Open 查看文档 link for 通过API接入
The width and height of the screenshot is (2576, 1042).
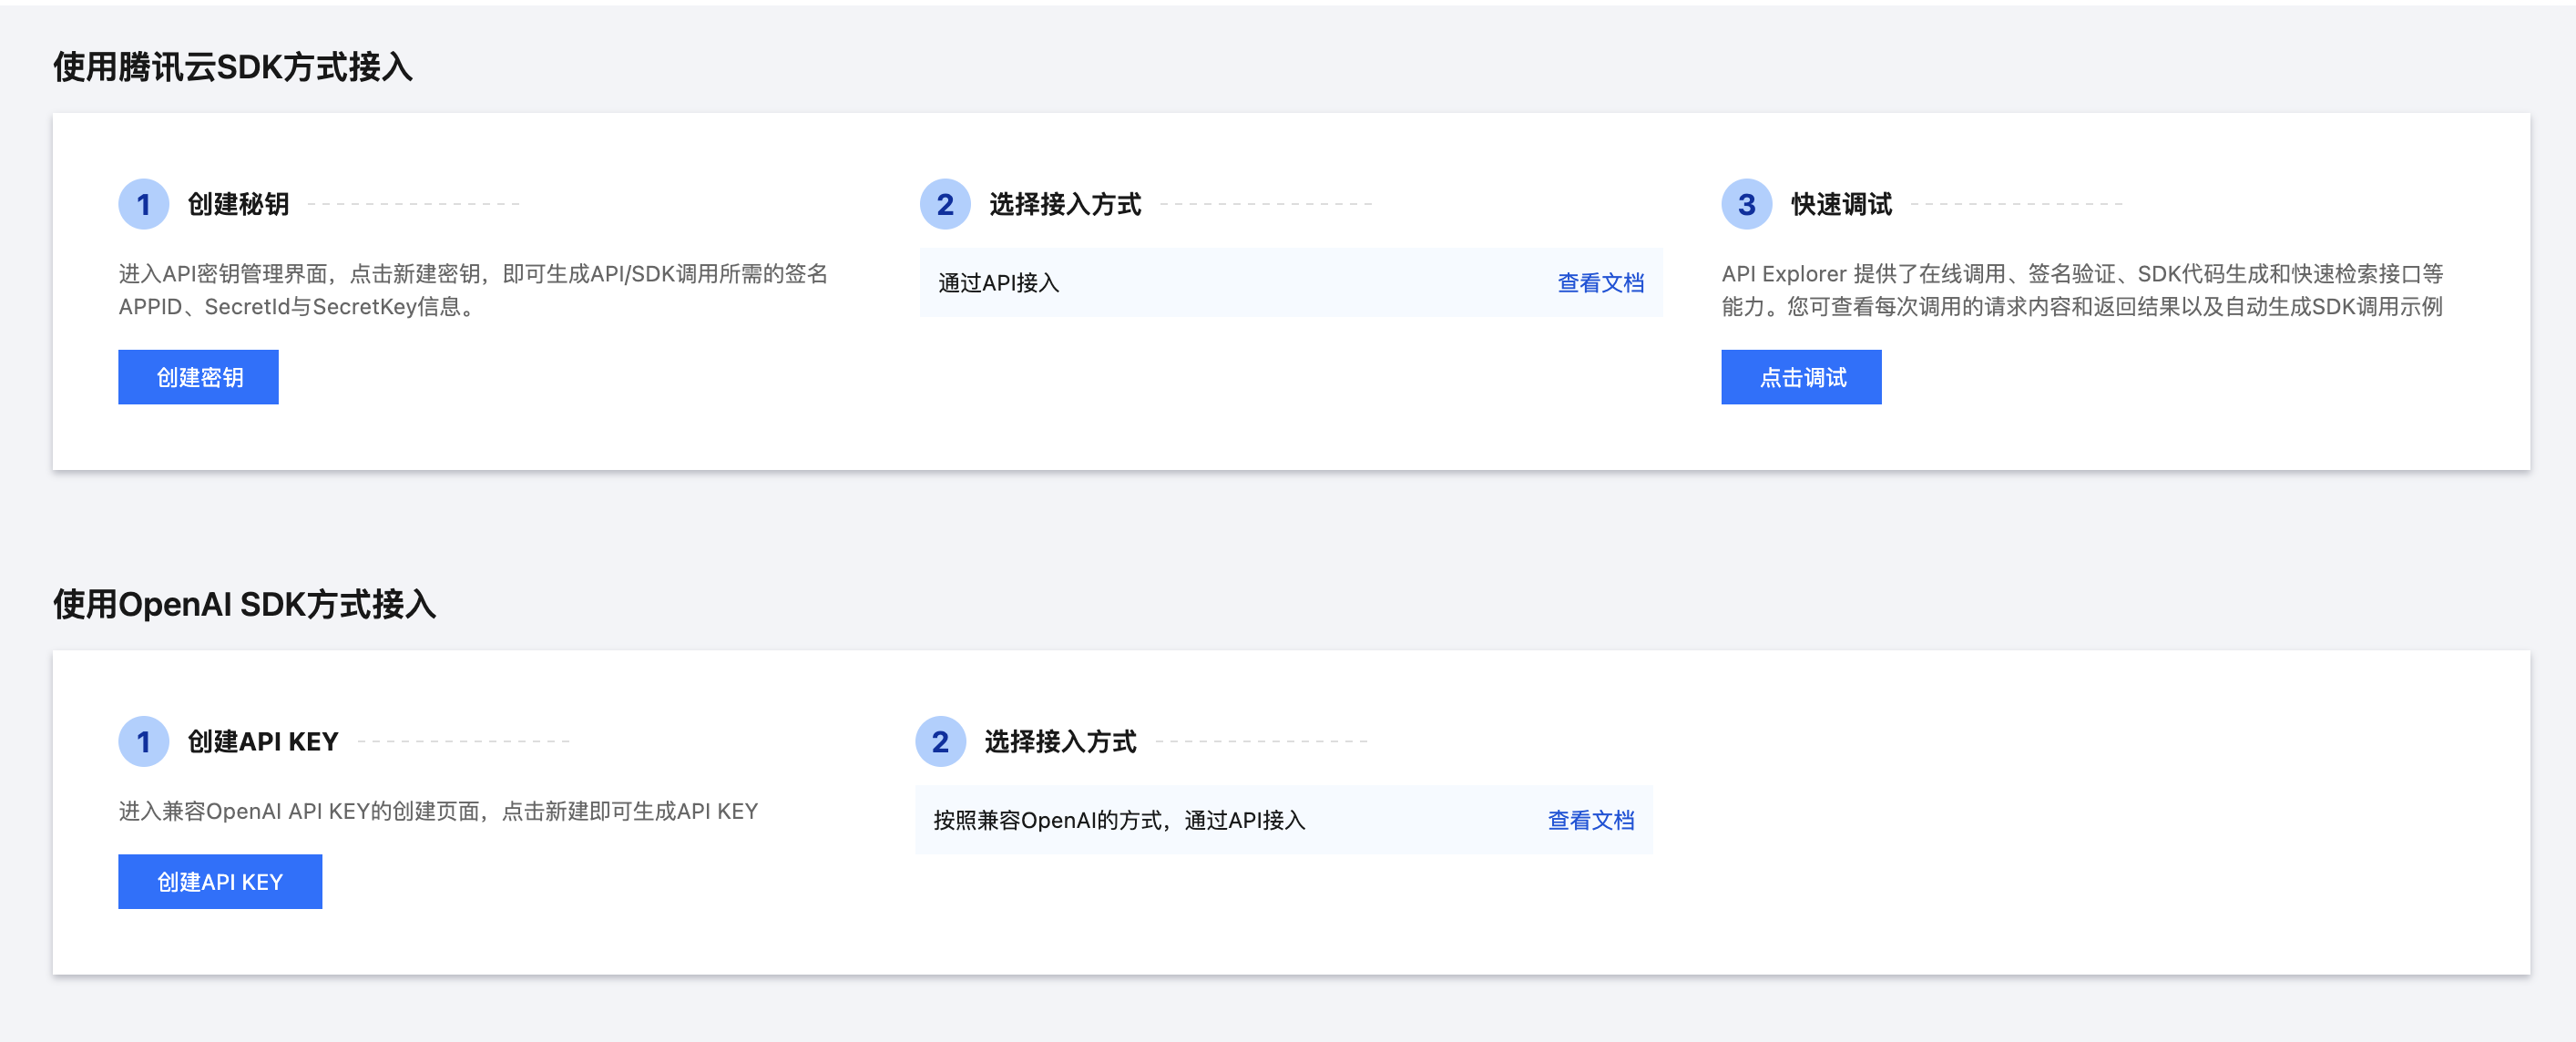1599,283
